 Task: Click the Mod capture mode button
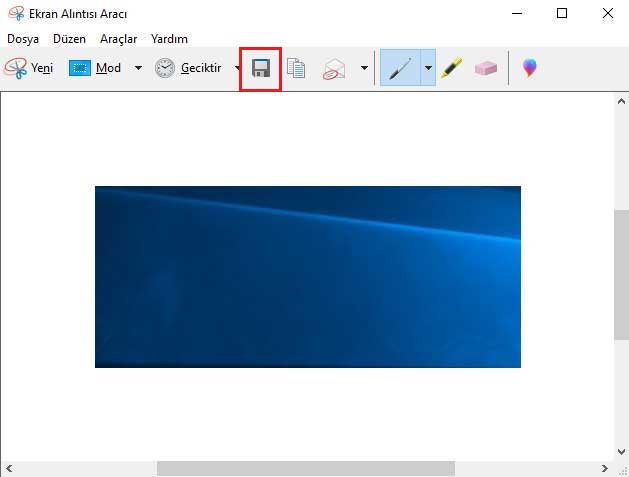coord(95,68)
